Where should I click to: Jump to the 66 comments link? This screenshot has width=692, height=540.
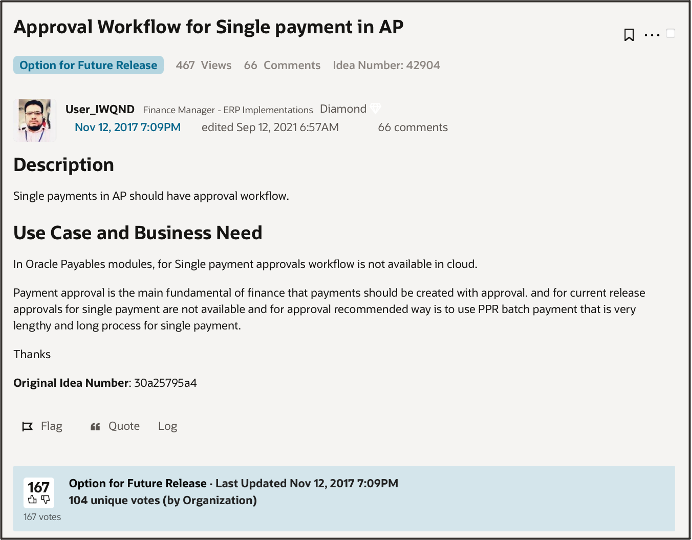click(413, 127)
